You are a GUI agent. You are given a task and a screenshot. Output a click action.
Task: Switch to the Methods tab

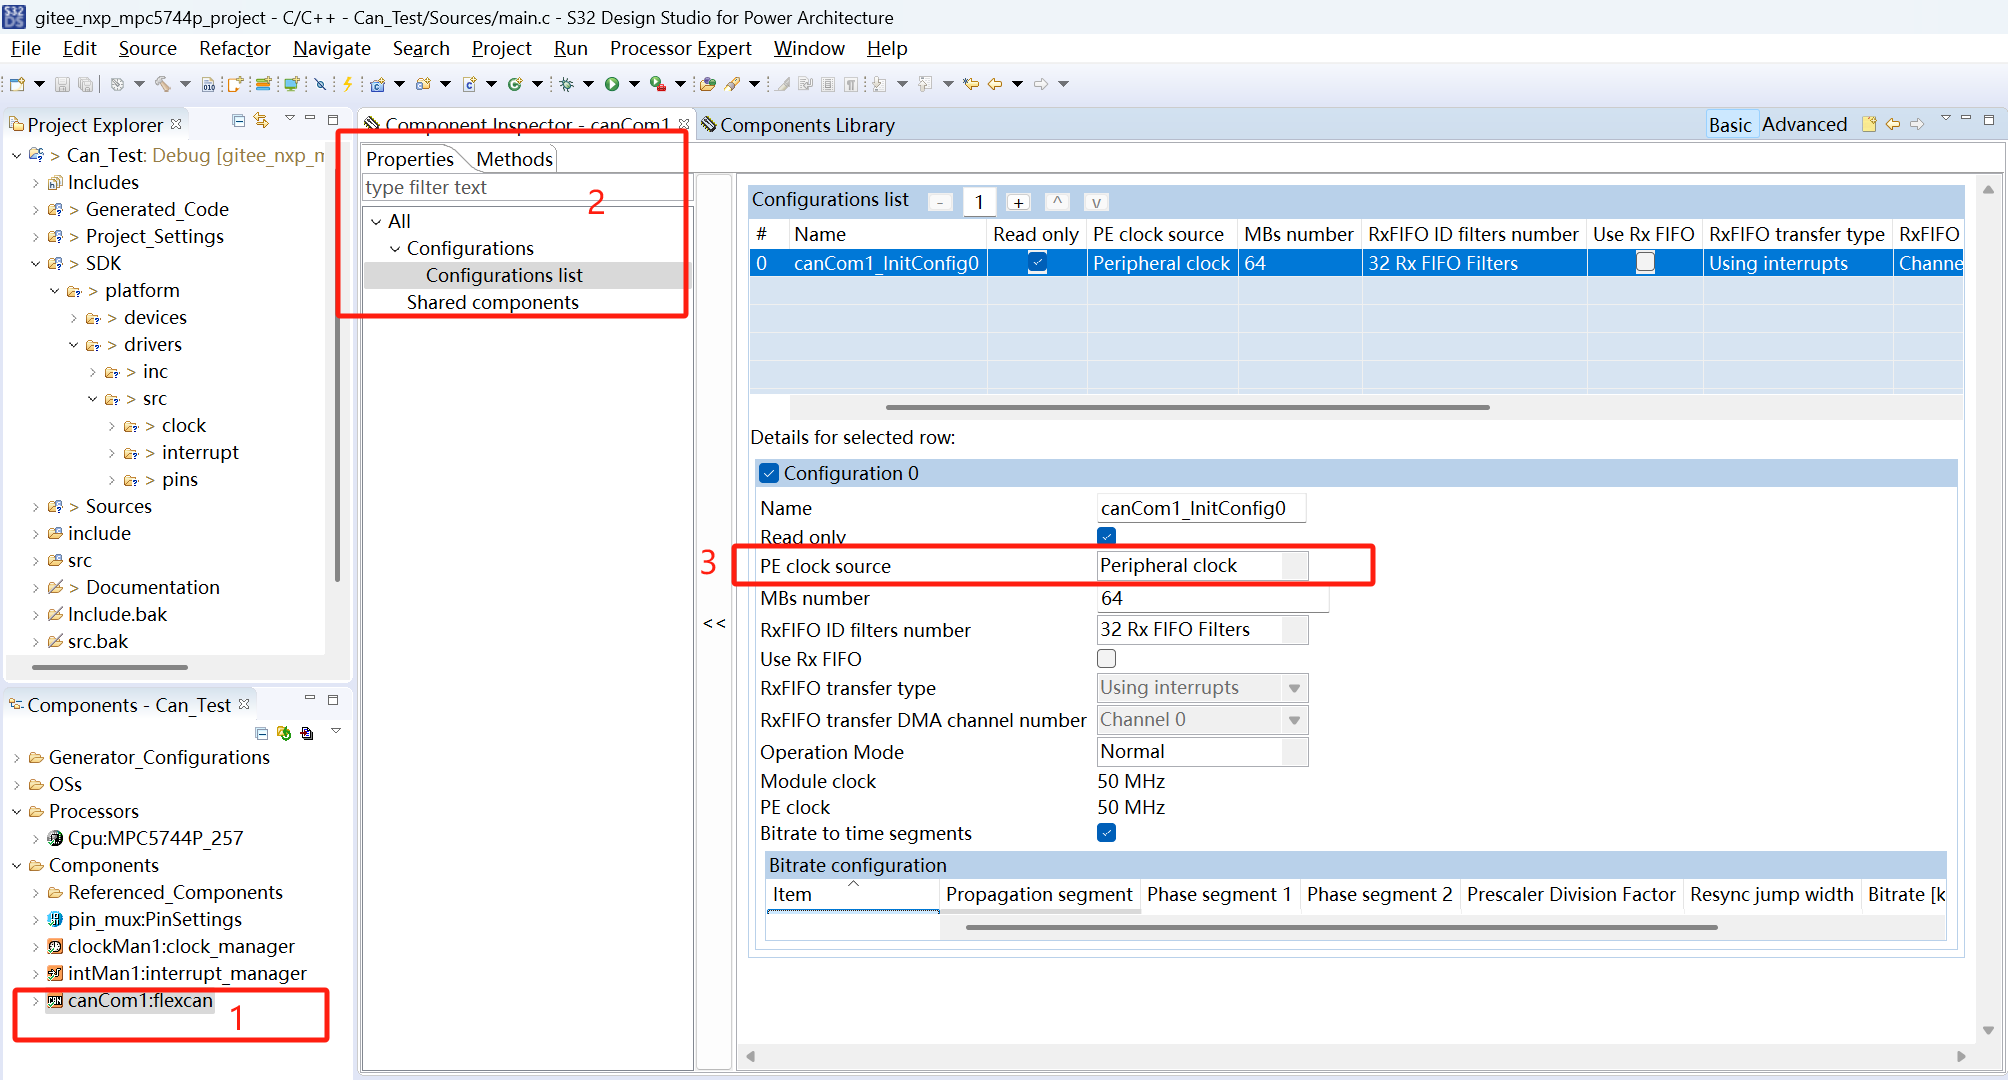514,159
